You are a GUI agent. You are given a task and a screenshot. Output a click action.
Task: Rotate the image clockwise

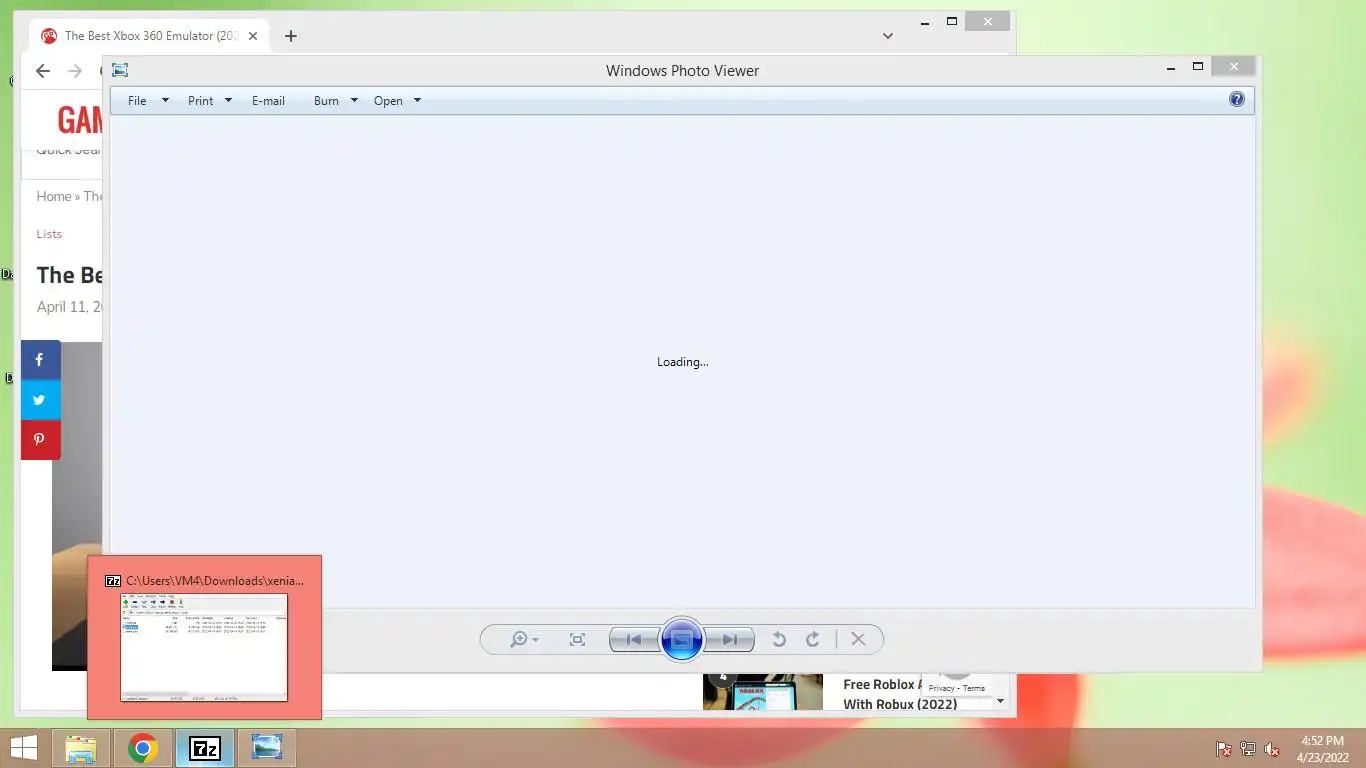coord(813,640)
